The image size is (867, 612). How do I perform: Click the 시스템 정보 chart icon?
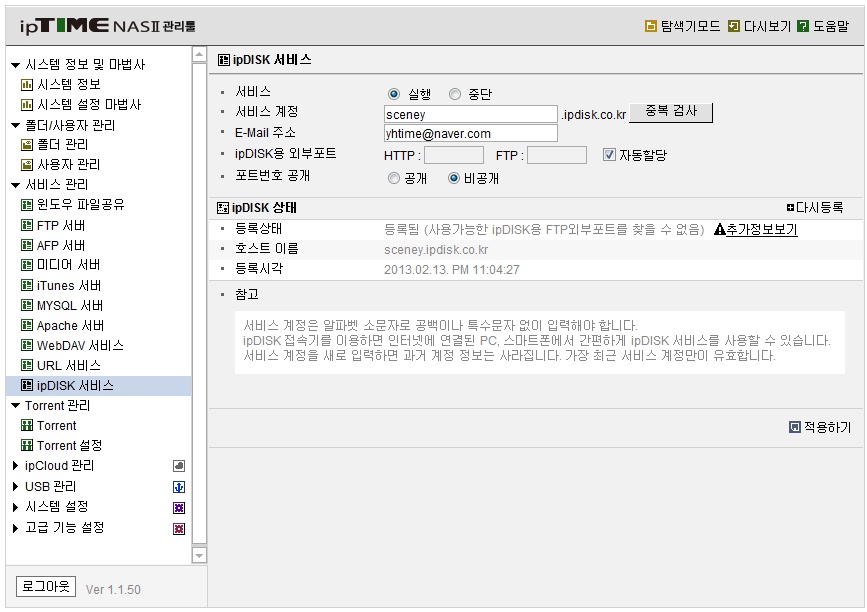click(x=27, y=85)
